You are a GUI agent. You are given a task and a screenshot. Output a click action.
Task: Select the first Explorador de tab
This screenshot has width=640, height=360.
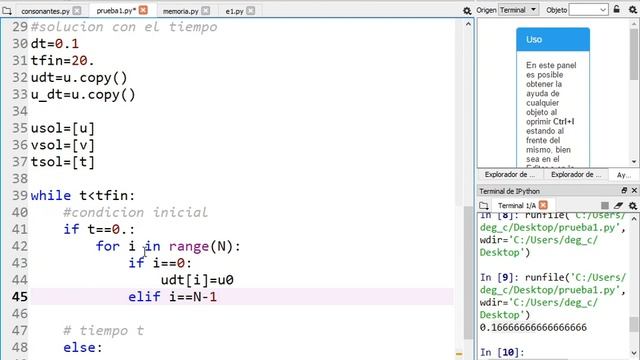(x=510, y=175)
